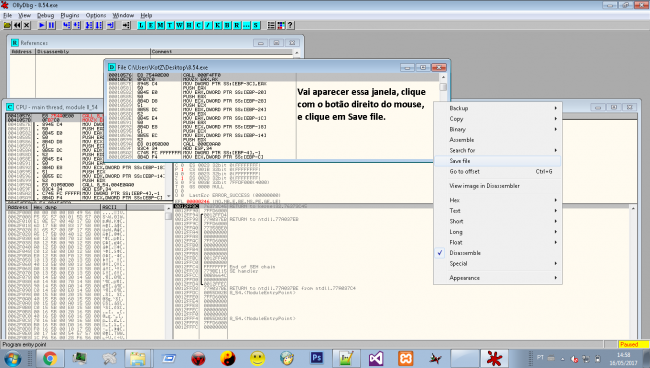Open the Debug menu

pos(45,15)
